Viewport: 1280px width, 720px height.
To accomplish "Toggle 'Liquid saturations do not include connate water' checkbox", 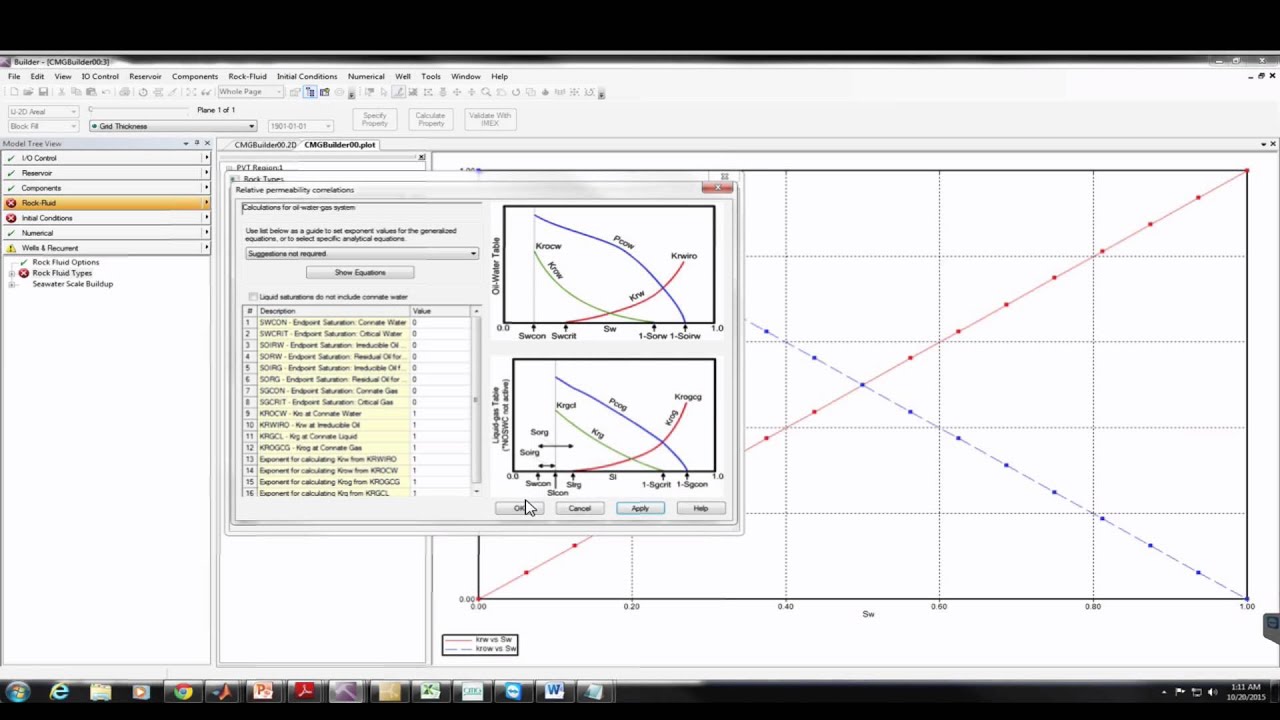I will click(x=253, y=297).
